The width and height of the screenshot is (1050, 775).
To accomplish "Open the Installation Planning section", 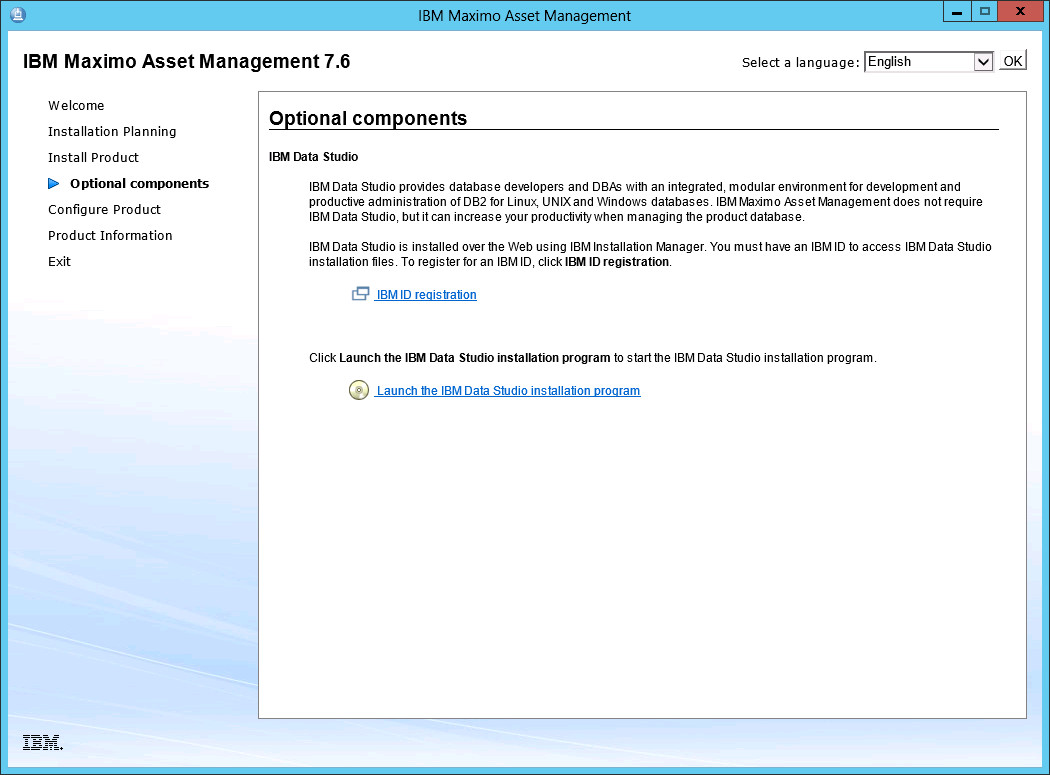I will [x=112, y=132].
